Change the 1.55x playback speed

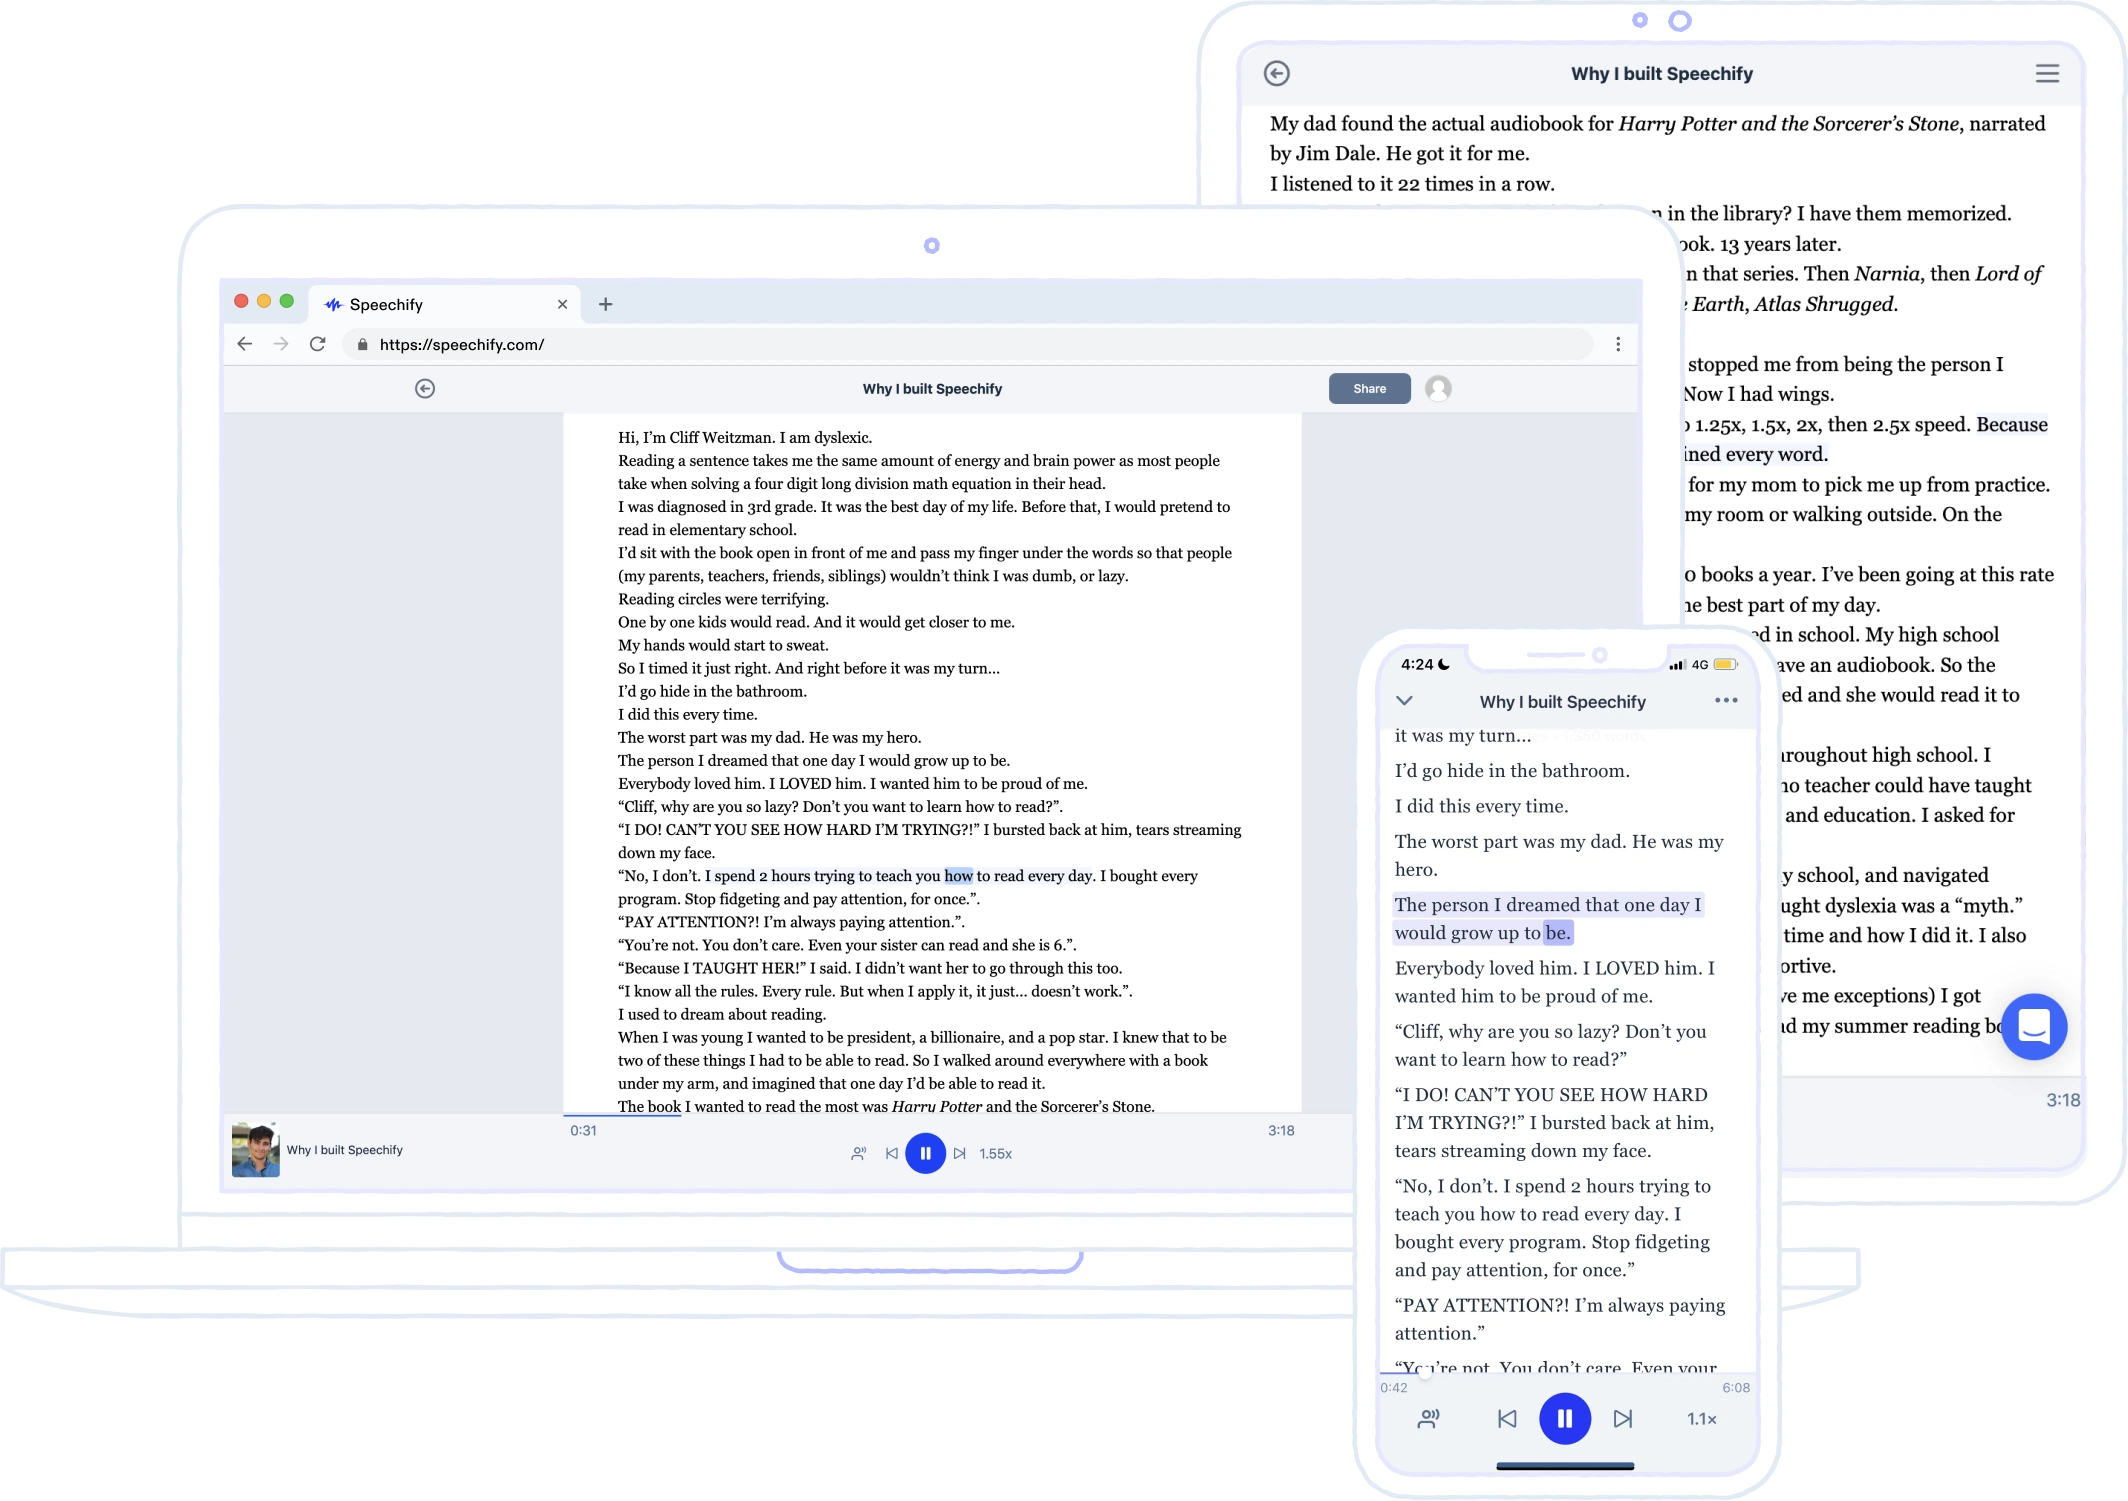point(996,1154)
